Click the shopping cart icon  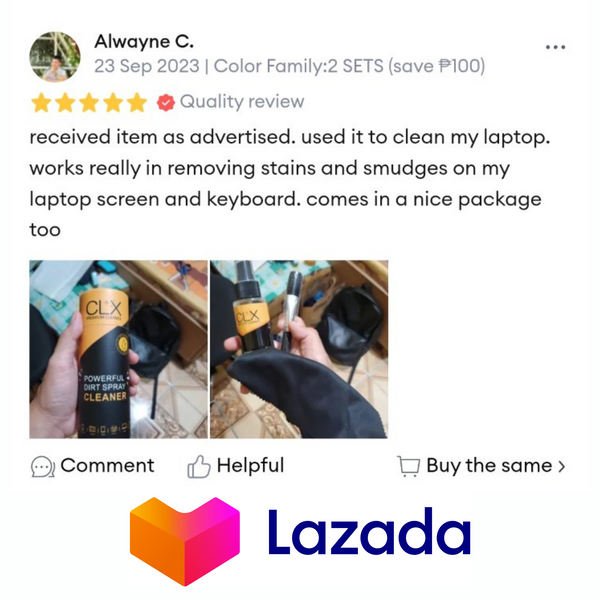tap(408, 466)
